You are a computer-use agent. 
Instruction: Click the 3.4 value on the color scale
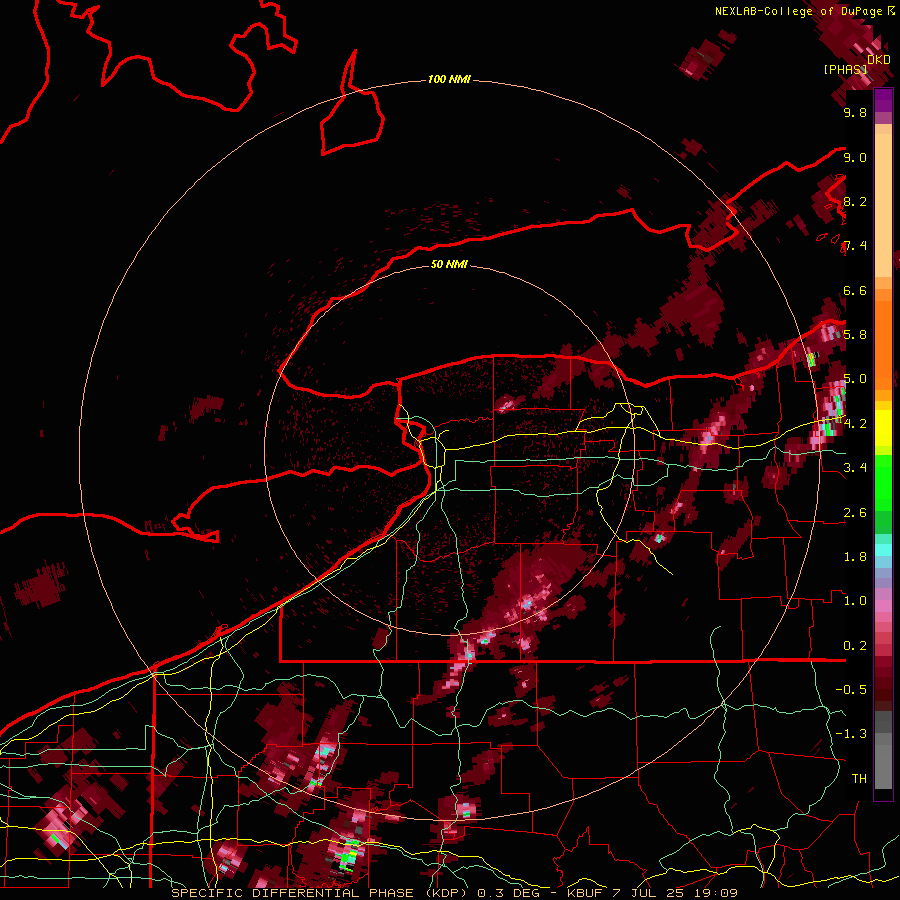click(855, 468)
